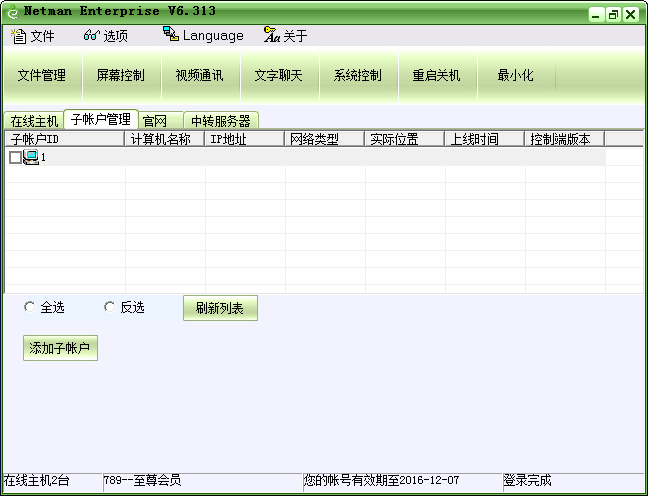Screen dimensions: 648x496
Task: Switch to the 在线主机 tab
Action: click(34, 121)
